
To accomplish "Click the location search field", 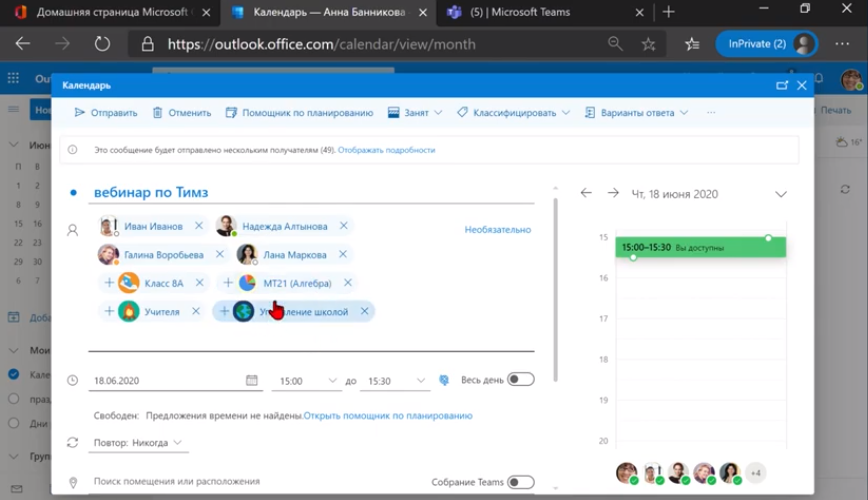I will [255, 481].
